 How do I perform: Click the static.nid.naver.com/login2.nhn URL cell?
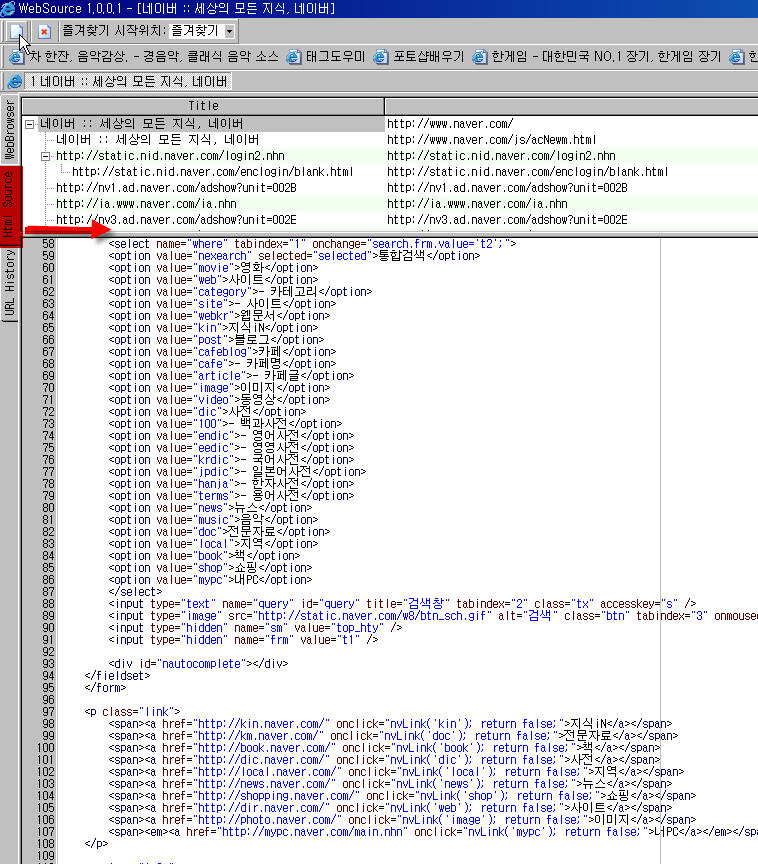(501, 155)
